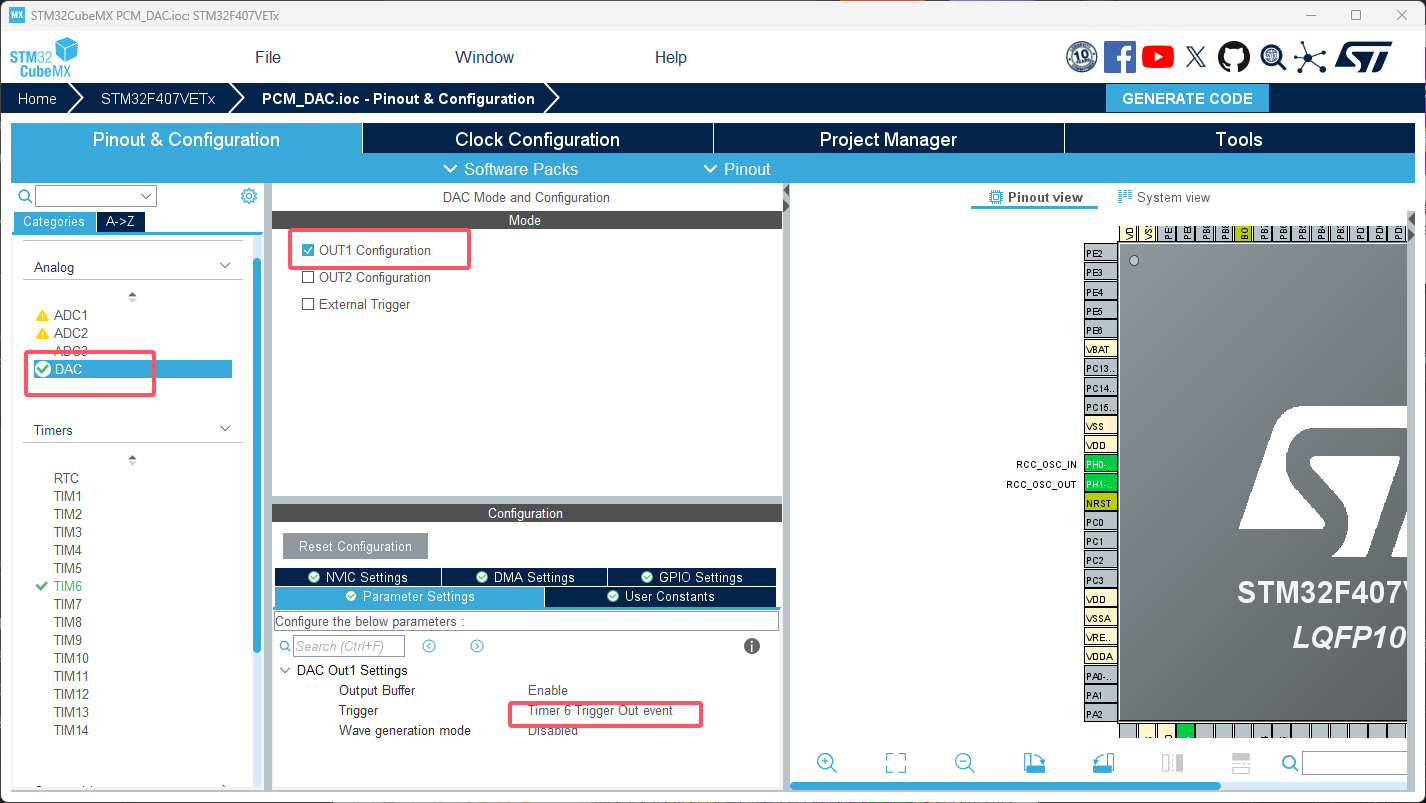Open the Facebook icon link
Viewport: 1426px width, 803px height.
[x=1120, y=57]
